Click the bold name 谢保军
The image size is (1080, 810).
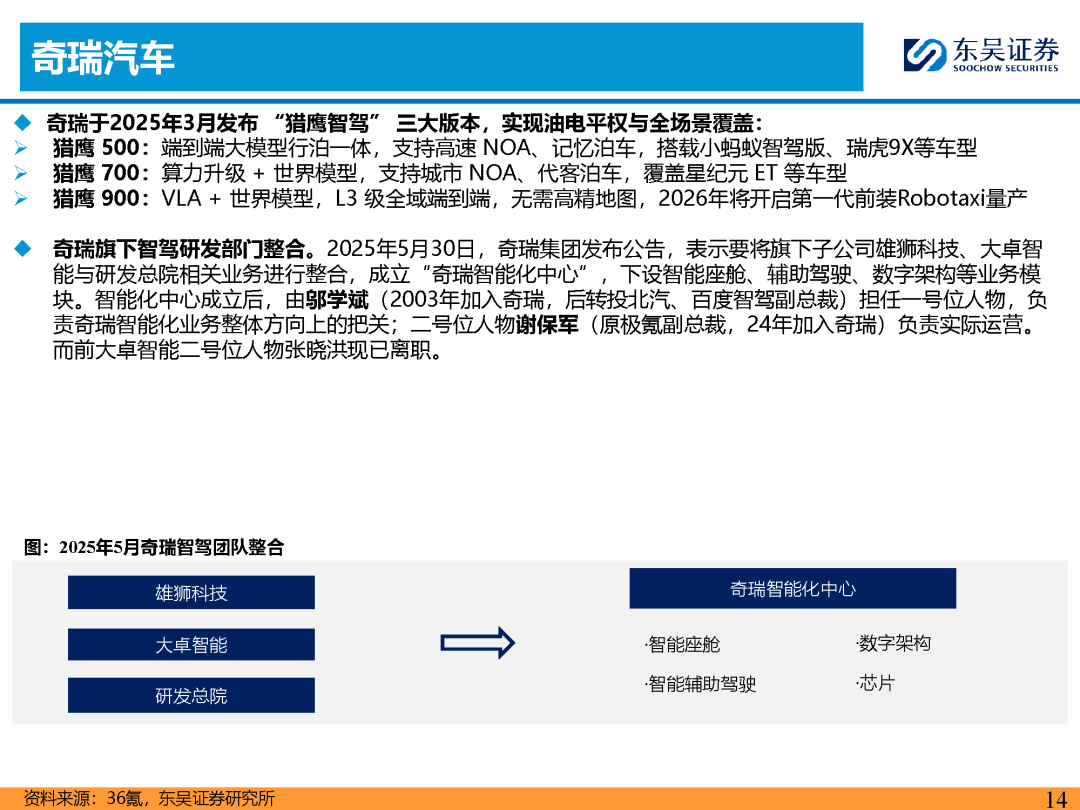tap(547, 324)
